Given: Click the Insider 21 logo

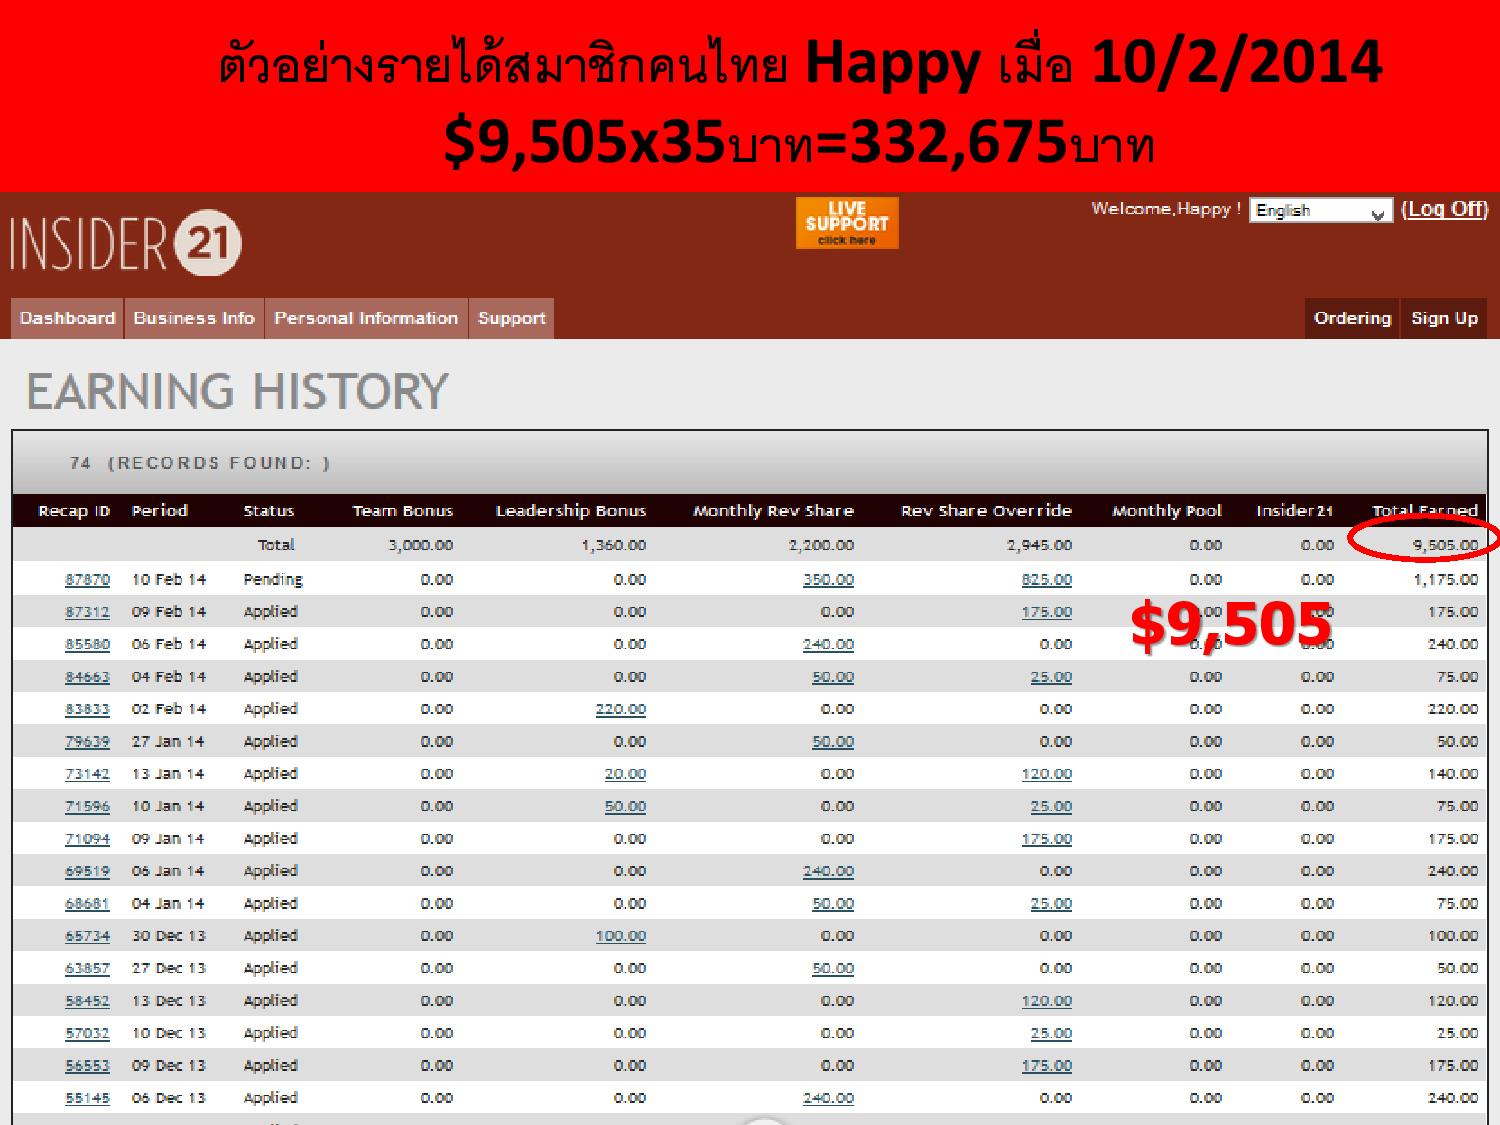Looking at the screenshot, I should pos(126,243).
